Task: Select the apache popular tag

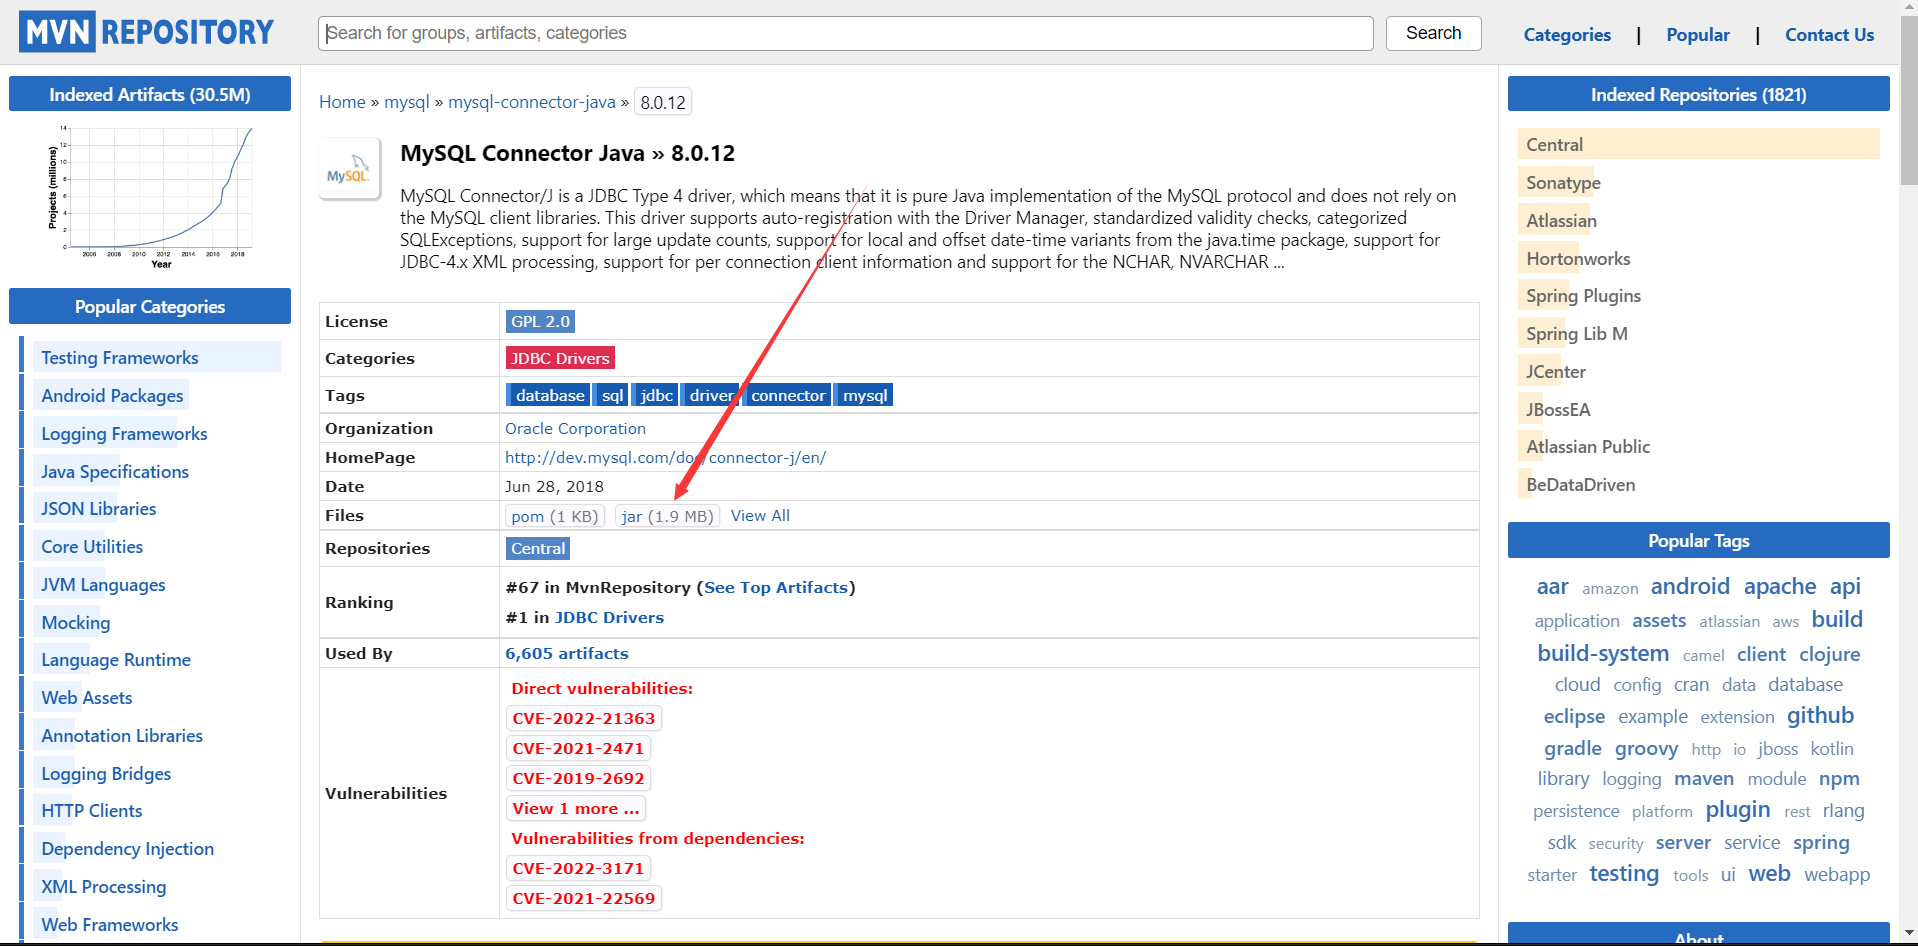Action: 1780,586
